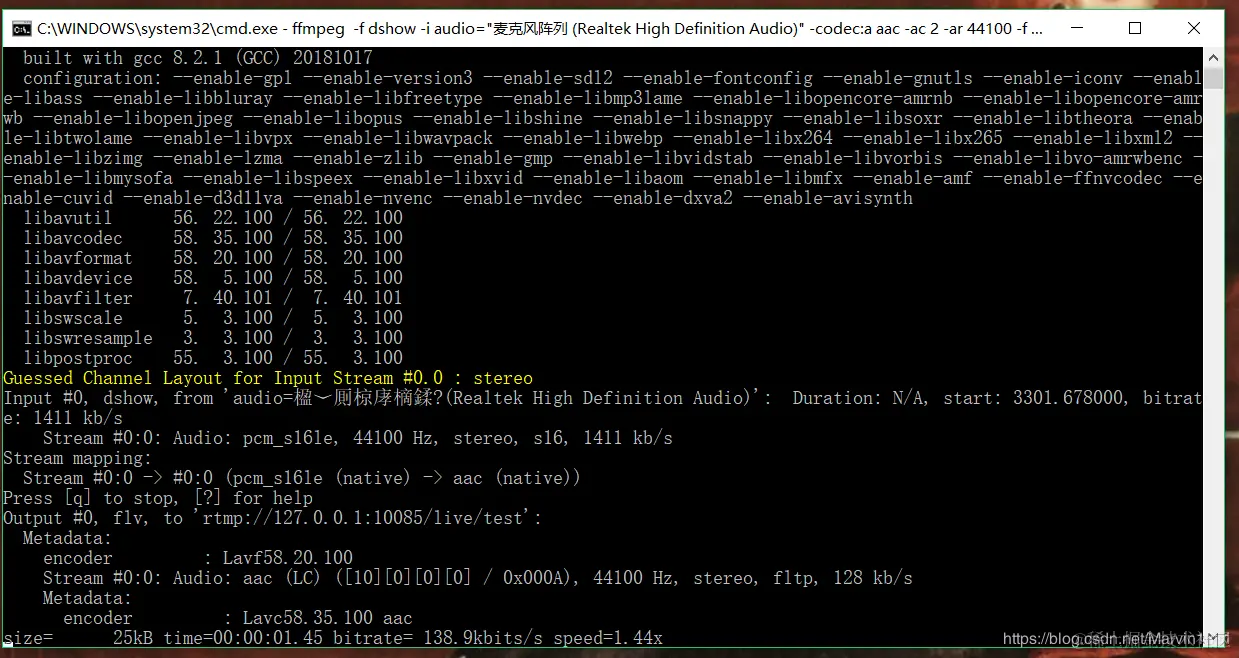
Task: Click the 'libavformat 58. 20.100' row
Action: click(x=213, y=258)
